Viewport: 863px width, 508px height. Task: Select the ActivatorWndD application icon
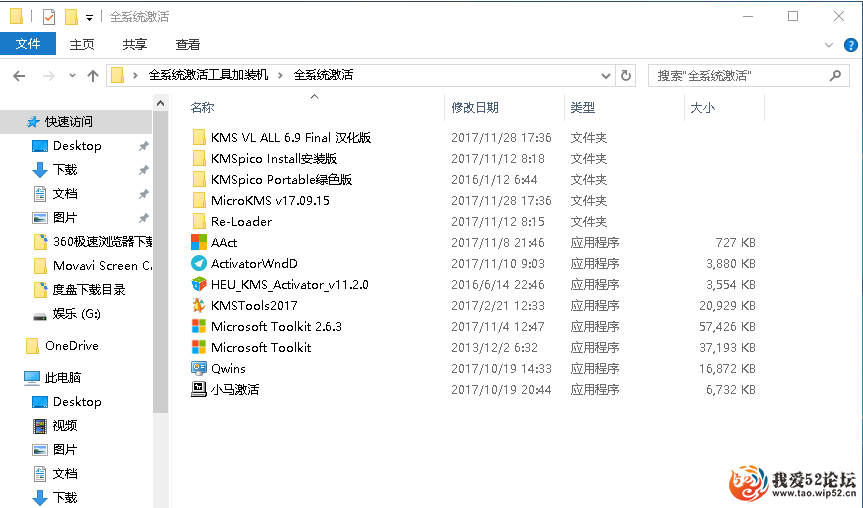(199, 263)
